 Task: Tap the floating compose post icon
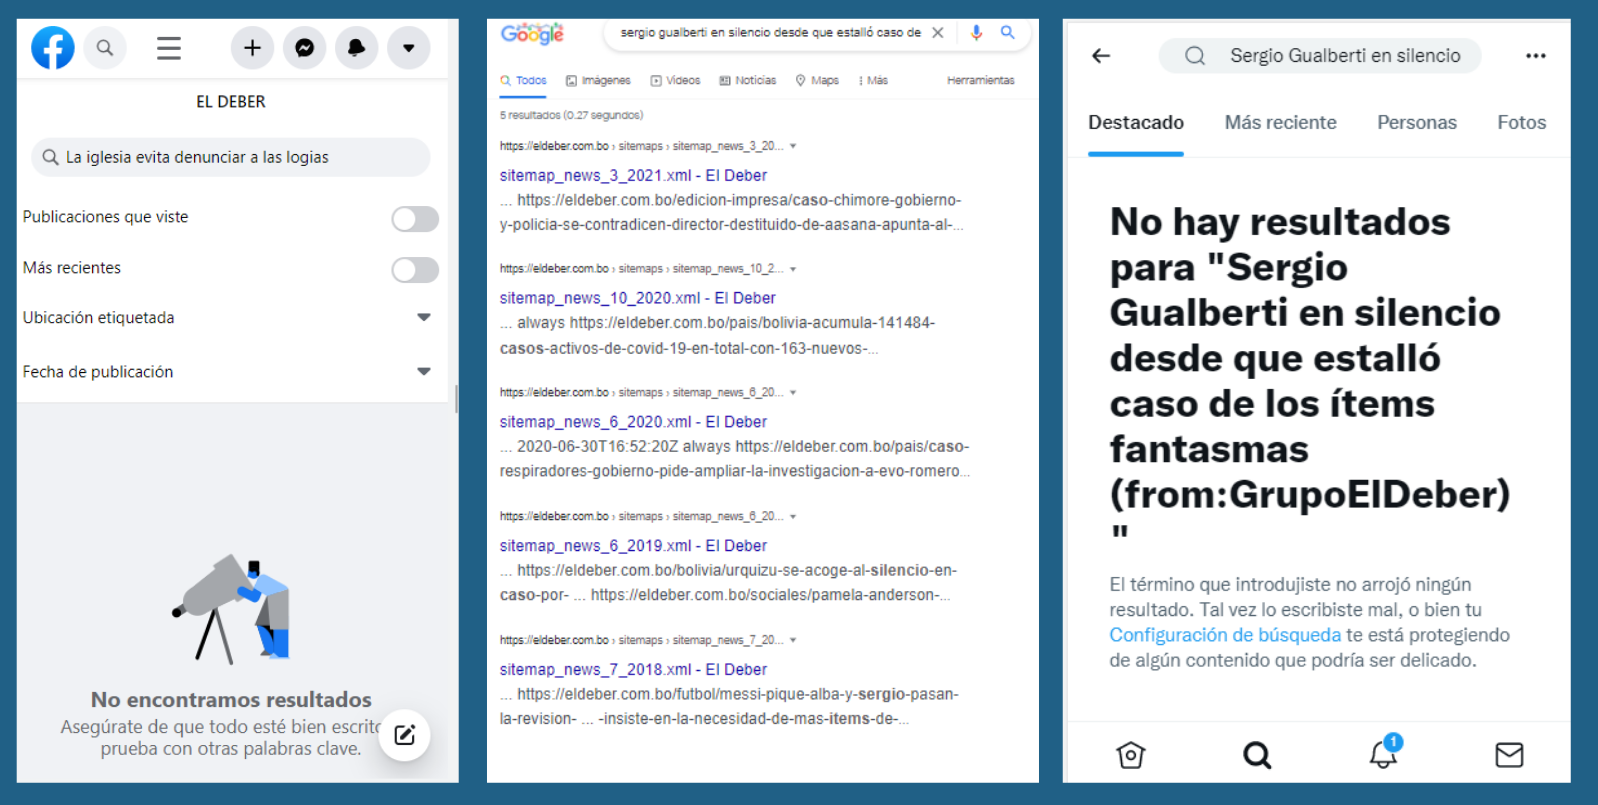point(405,735)
